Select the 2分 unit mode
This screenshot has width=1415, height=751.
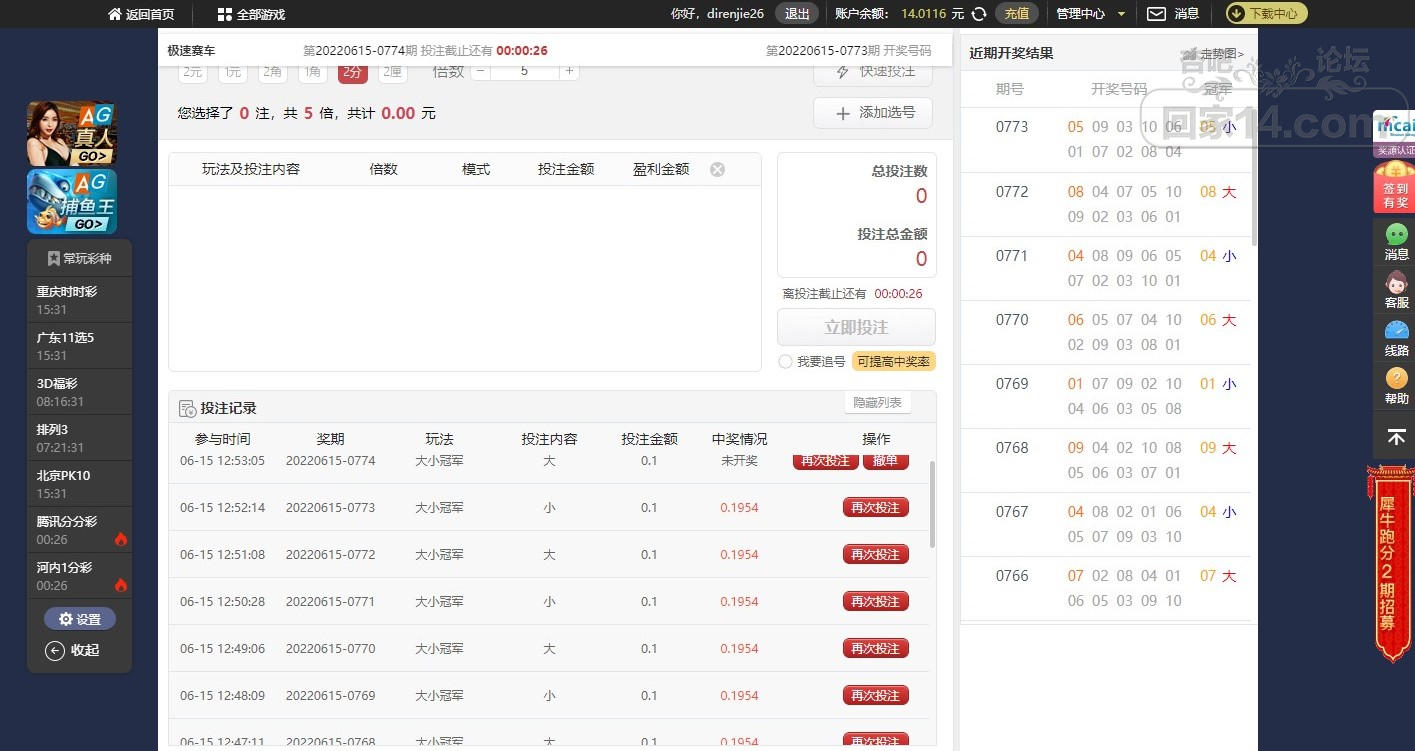[x=352, y=72]
